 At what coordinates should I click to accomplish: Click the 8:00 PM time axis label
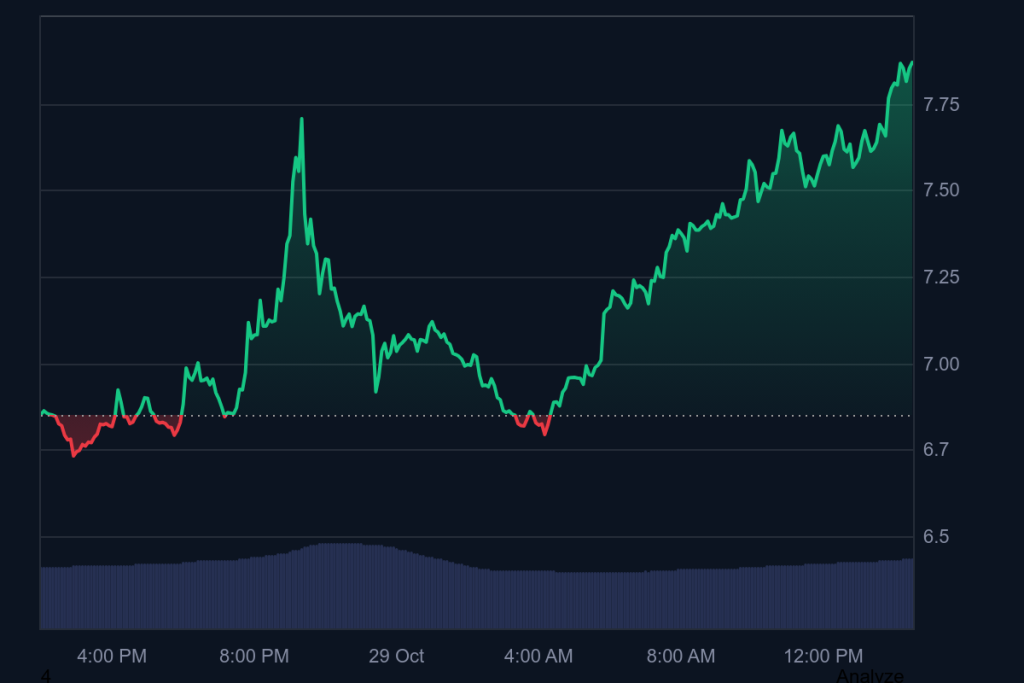tap(254, 656)
